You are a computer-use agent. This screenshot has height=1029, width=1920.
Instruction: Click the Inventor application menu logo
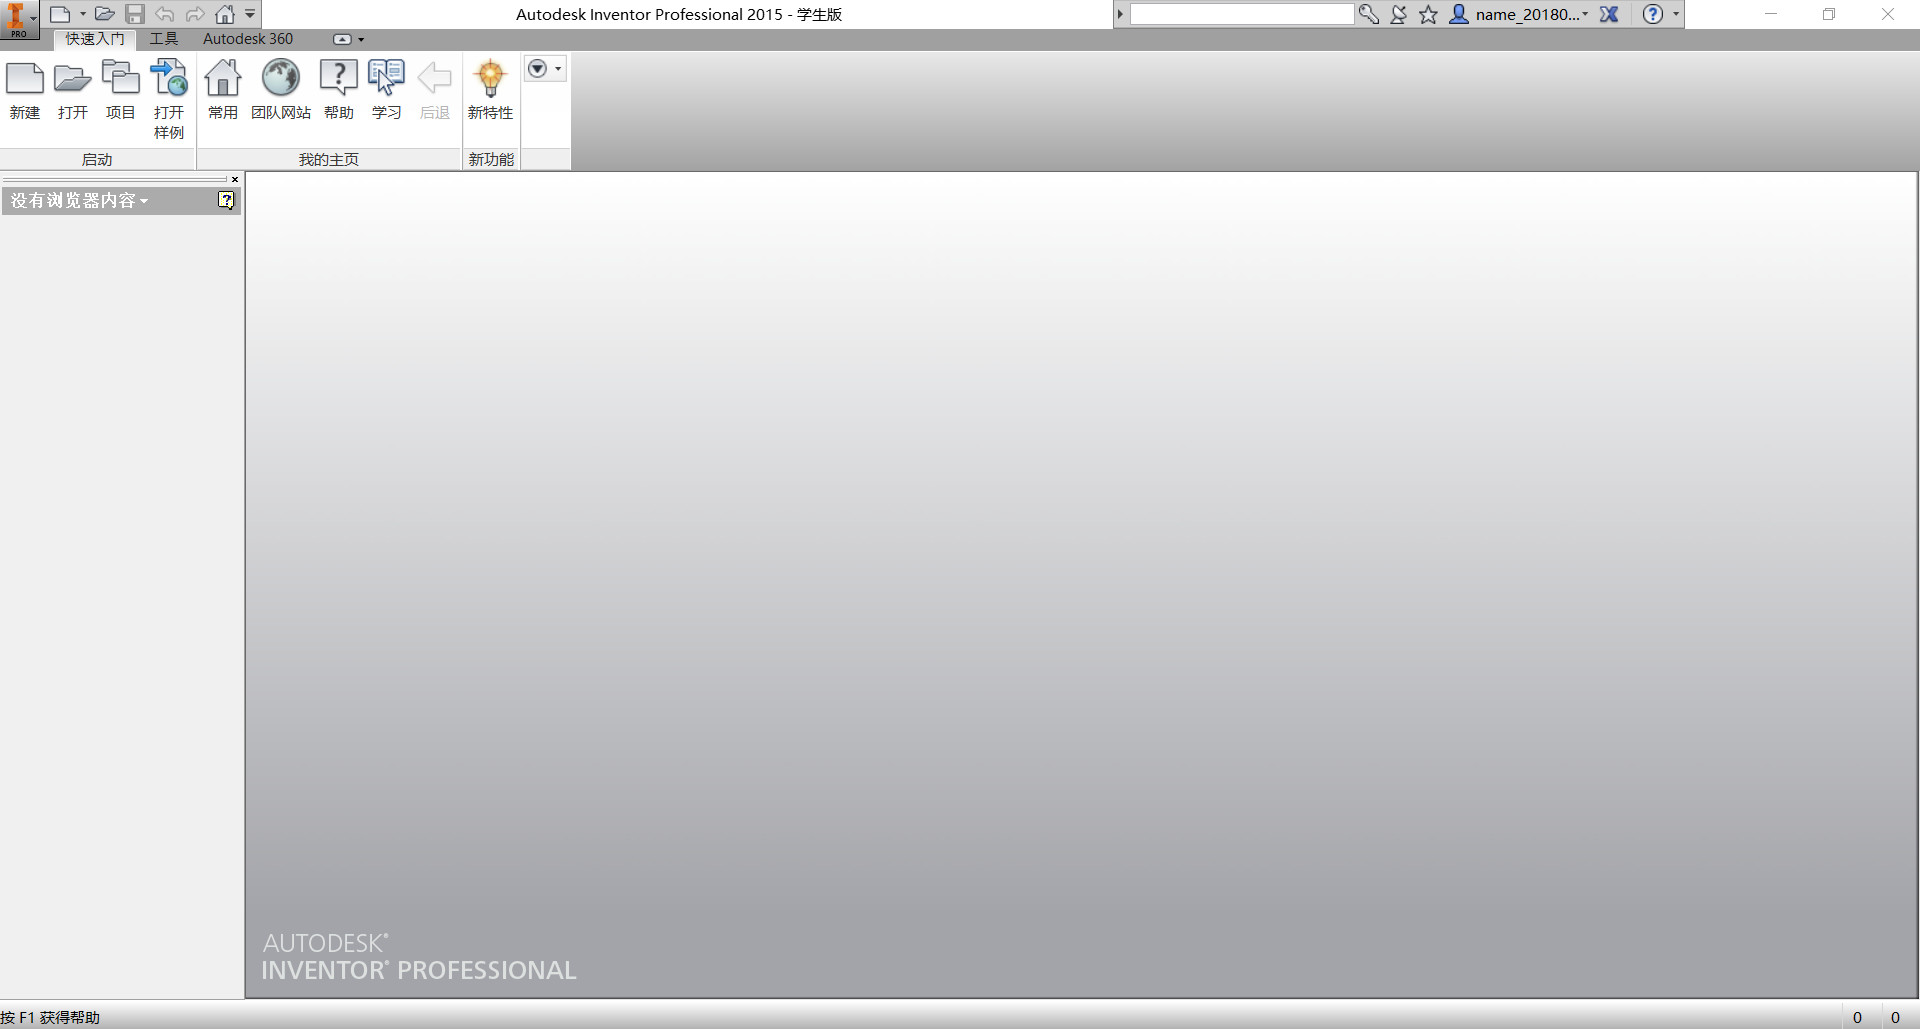(x=19, y=19)
